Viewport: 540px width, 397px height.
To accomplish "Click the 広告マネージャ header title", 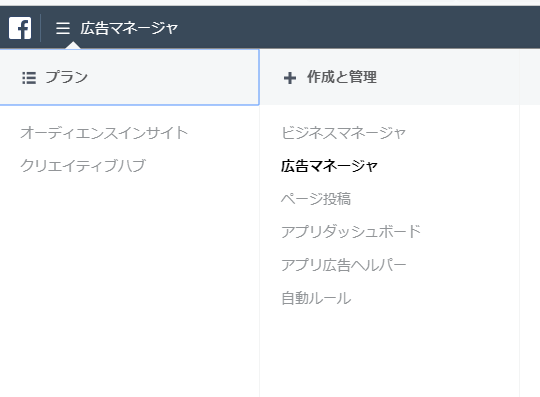I will pos(129,28).
